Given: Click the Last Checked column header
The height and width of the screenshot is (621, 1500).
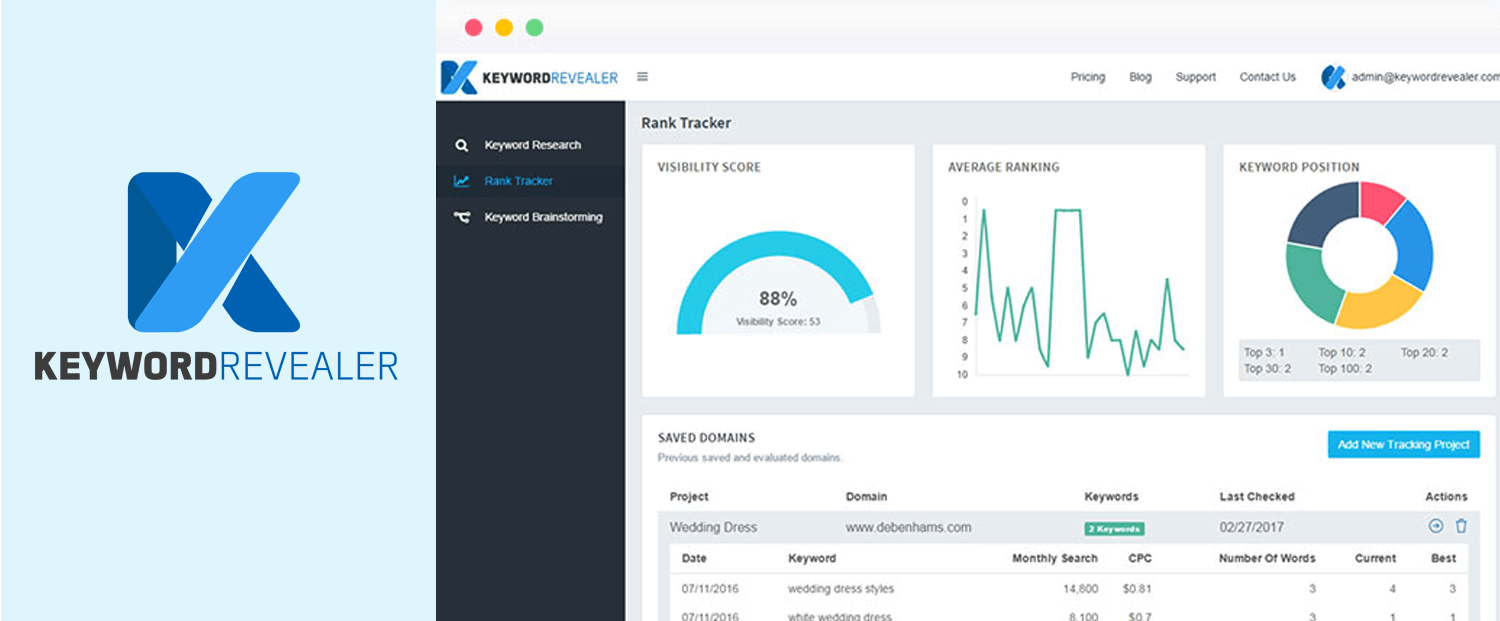Looking at the screenshot, I should point(1257,496).
